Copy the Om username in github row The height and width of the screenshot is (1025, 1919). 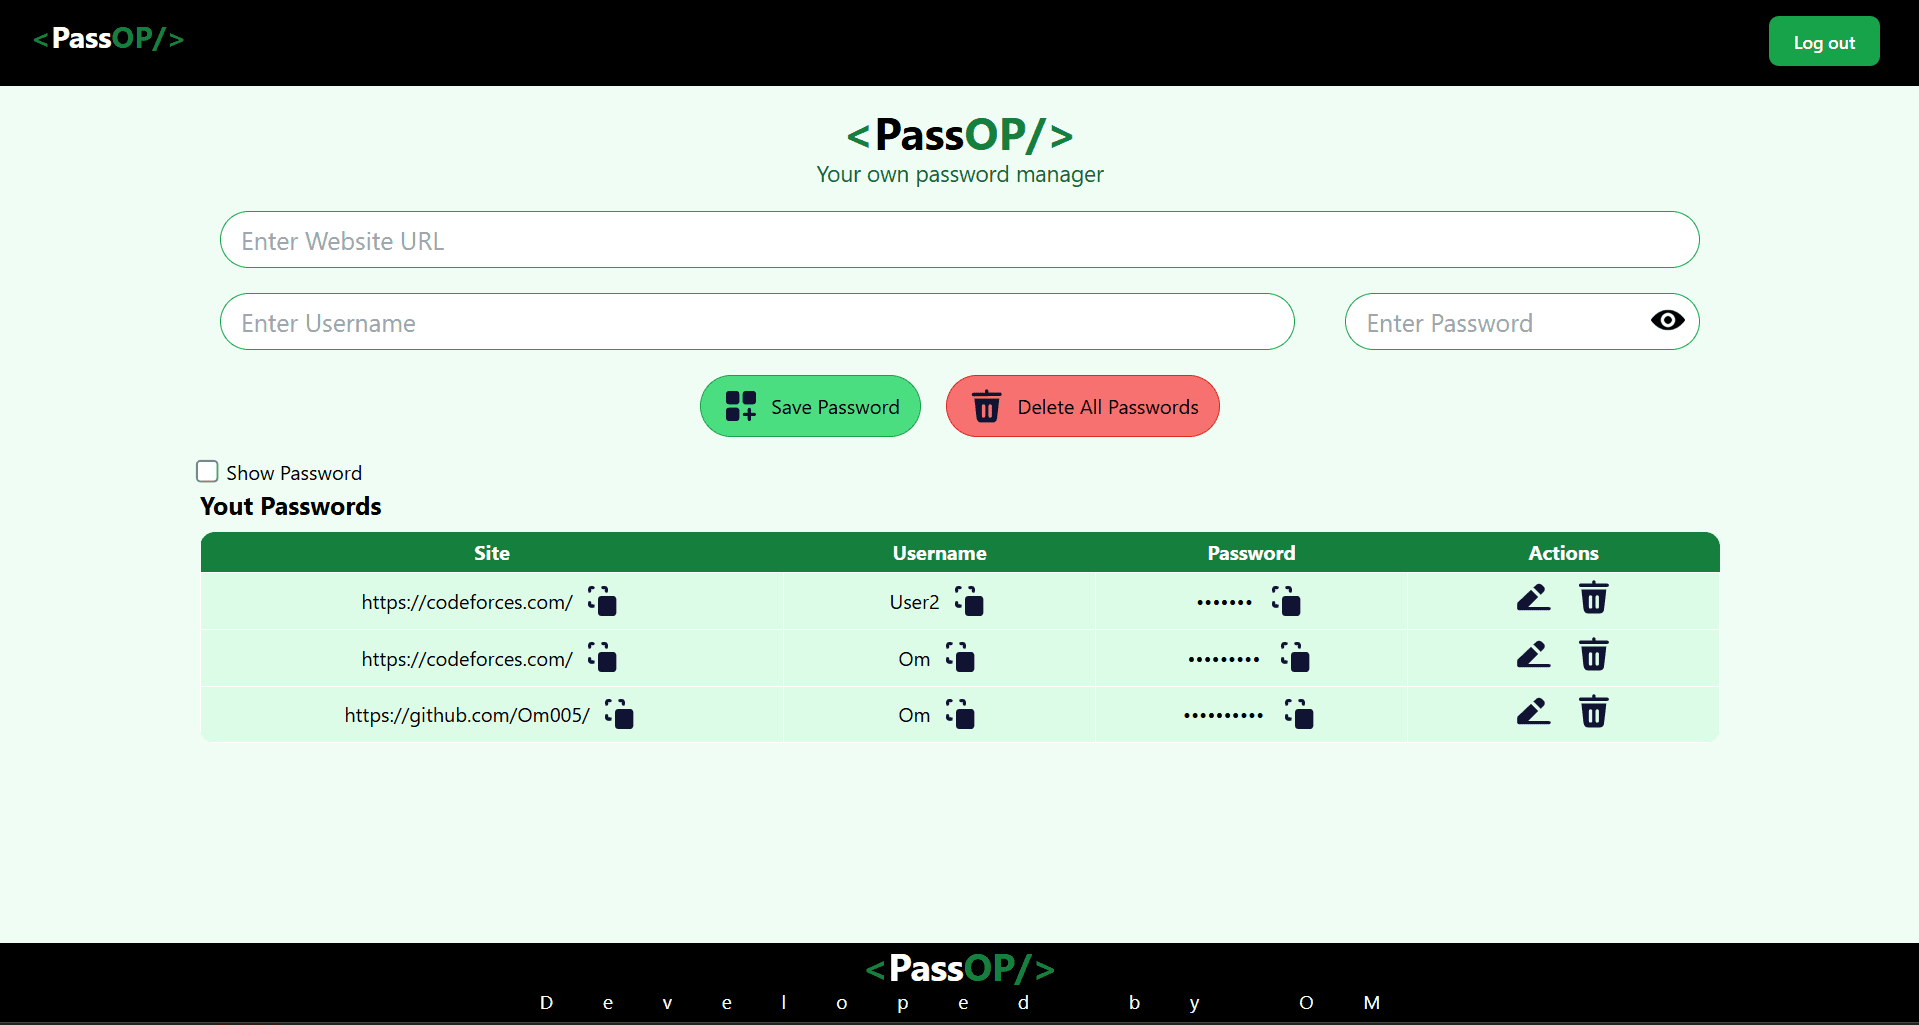pos(960,714)
